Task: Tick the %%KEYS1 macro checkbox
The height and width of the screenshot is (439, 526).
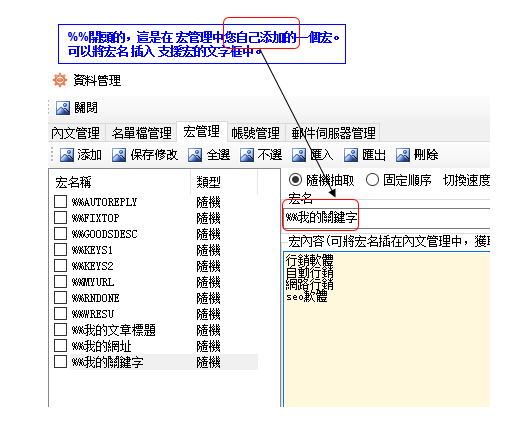Action: 60,250
